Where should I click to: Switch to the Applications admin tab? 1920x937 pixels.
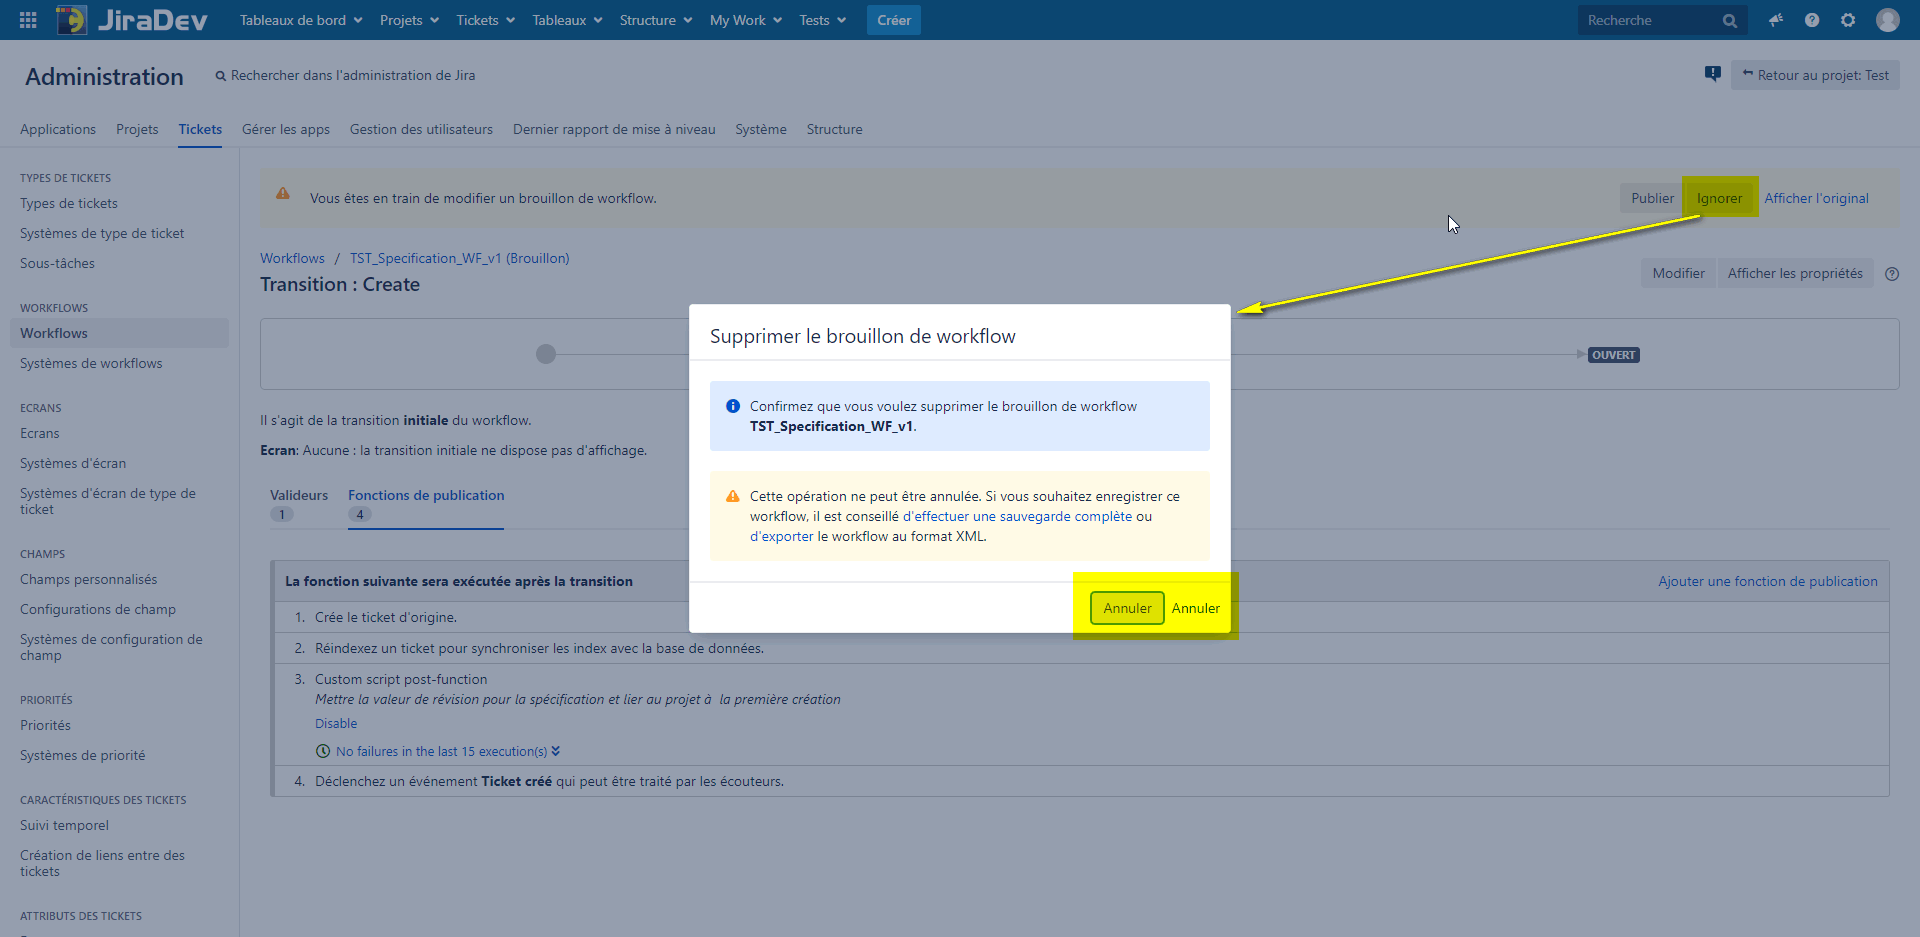tap(58, 129)
